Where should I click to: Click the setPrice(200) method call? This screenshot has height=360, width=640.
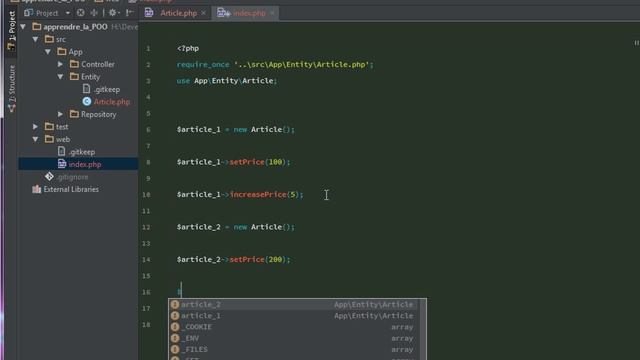coord(260,260)
